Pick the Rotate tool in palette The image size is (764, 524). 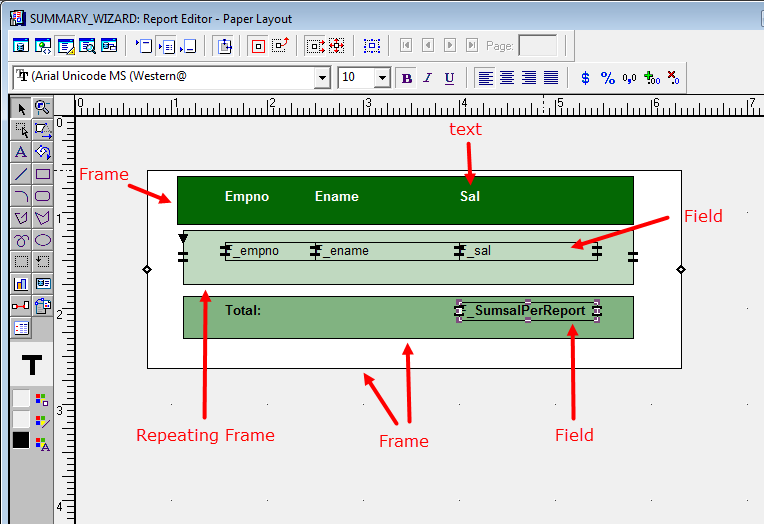coord(43,152)
